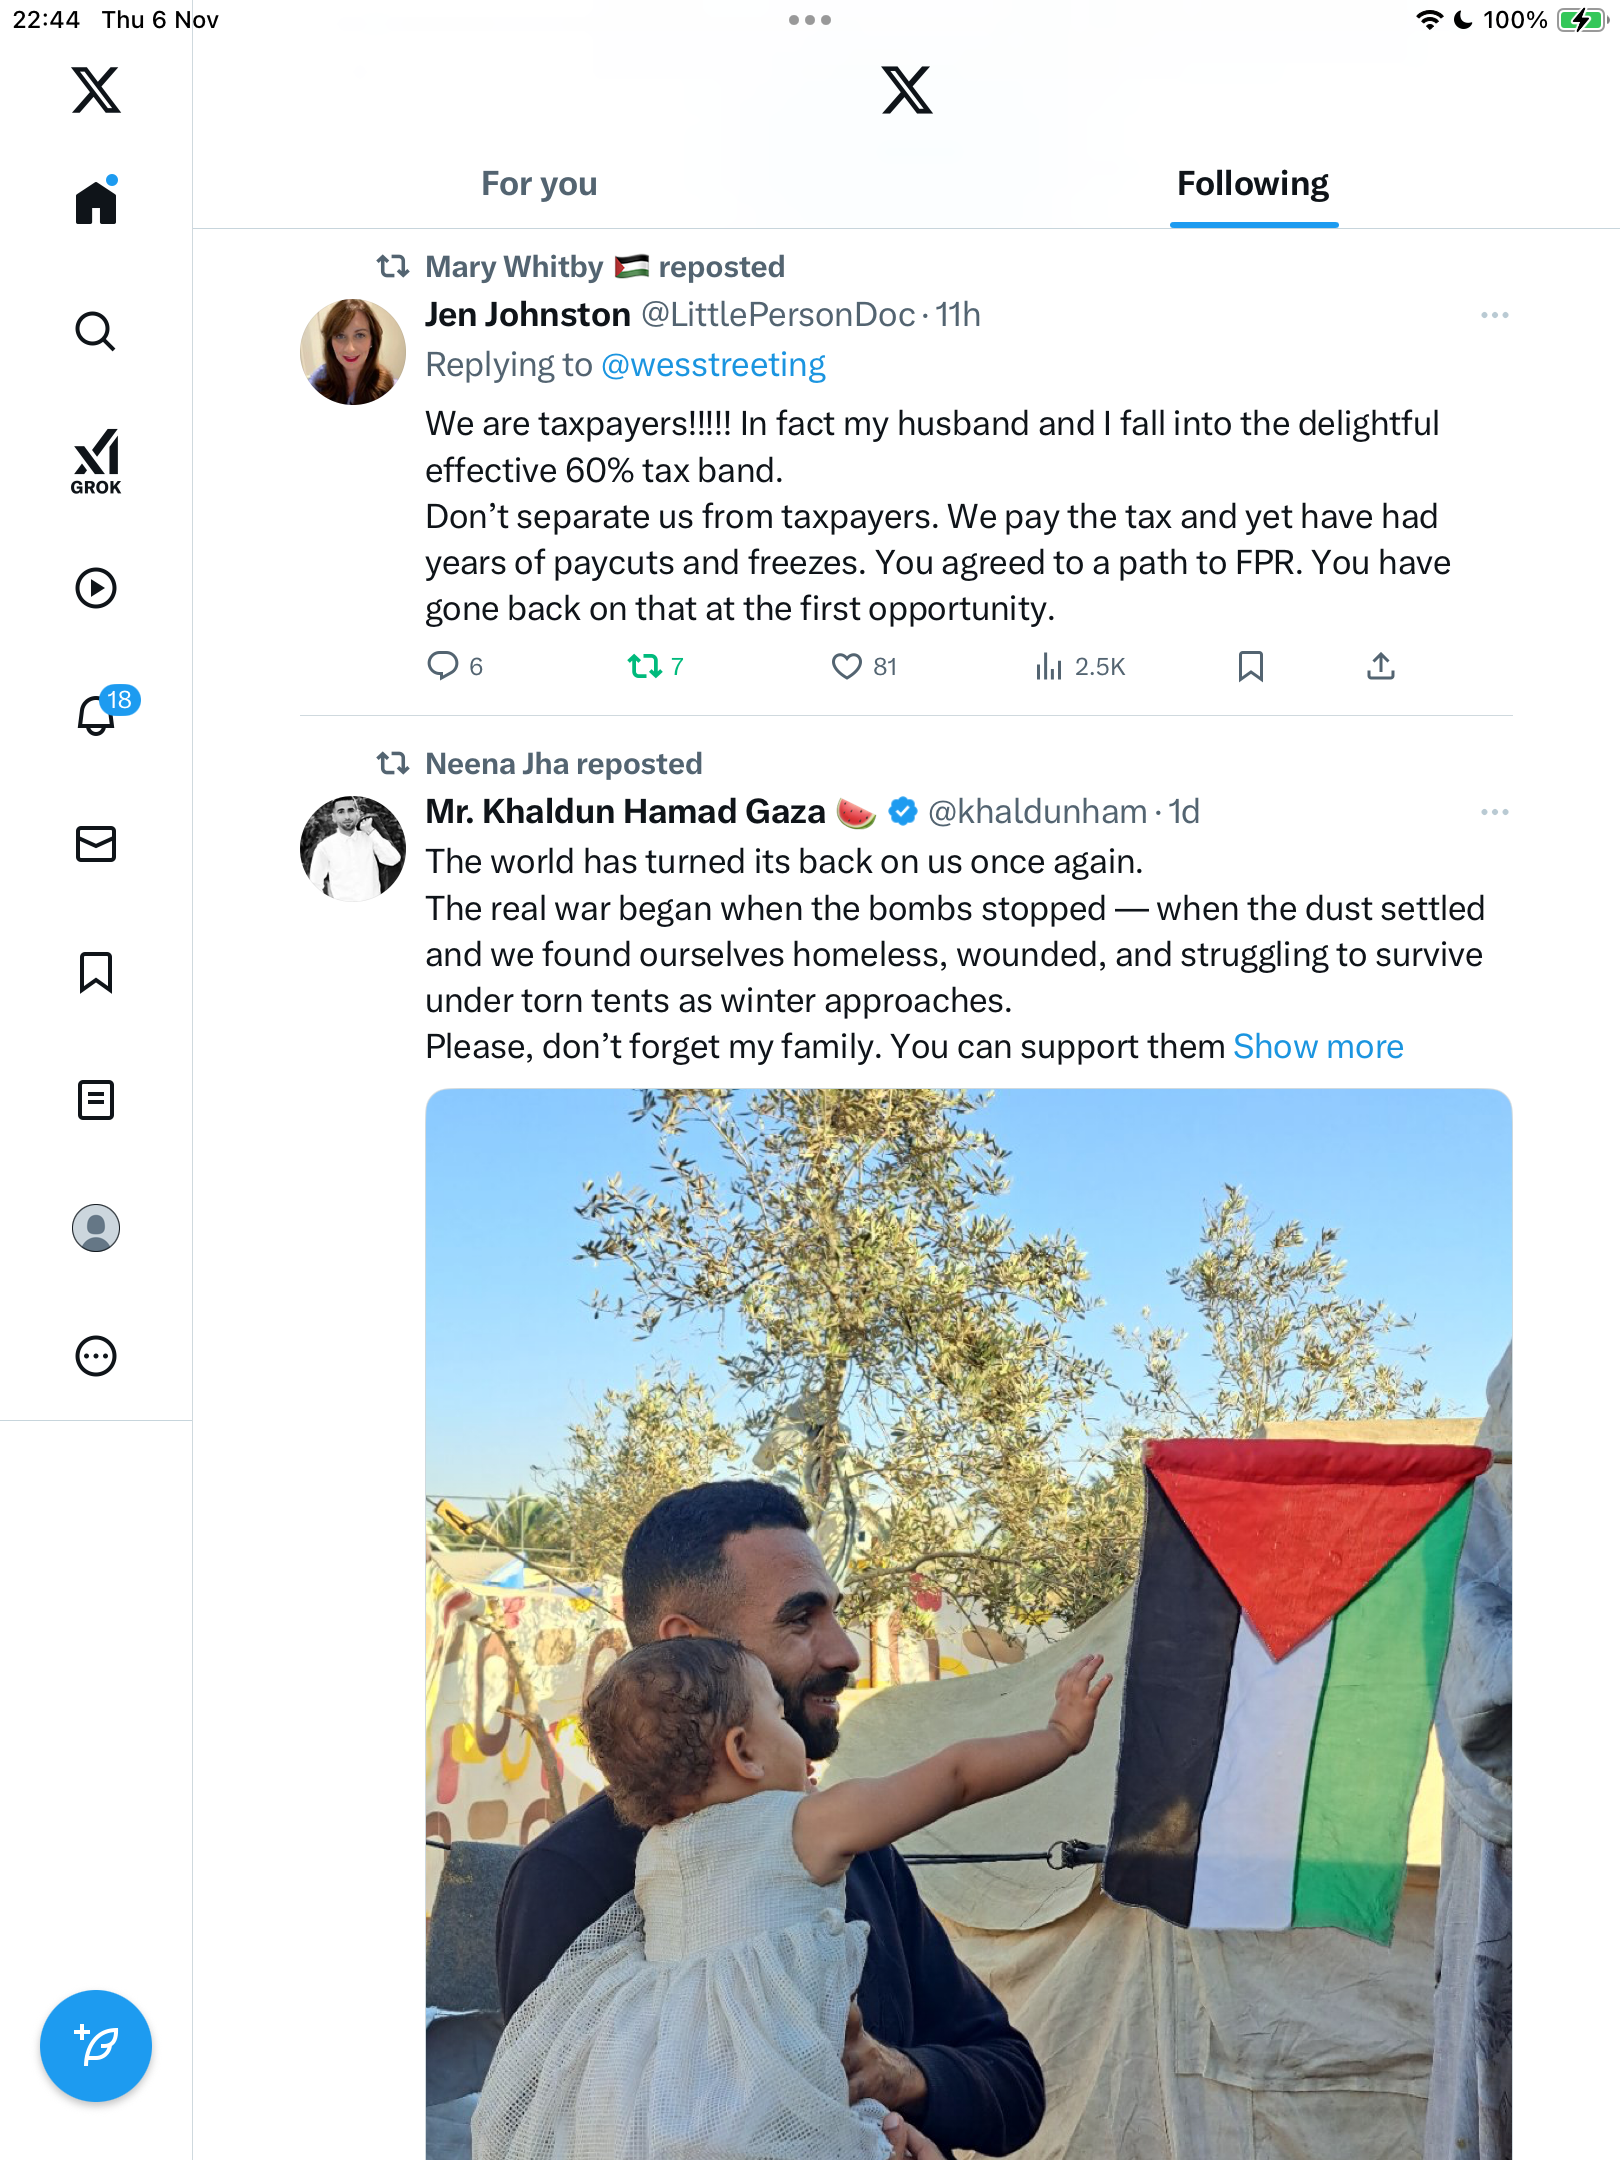
Task: Switch to the For you tab
Action: pos(539,184)
